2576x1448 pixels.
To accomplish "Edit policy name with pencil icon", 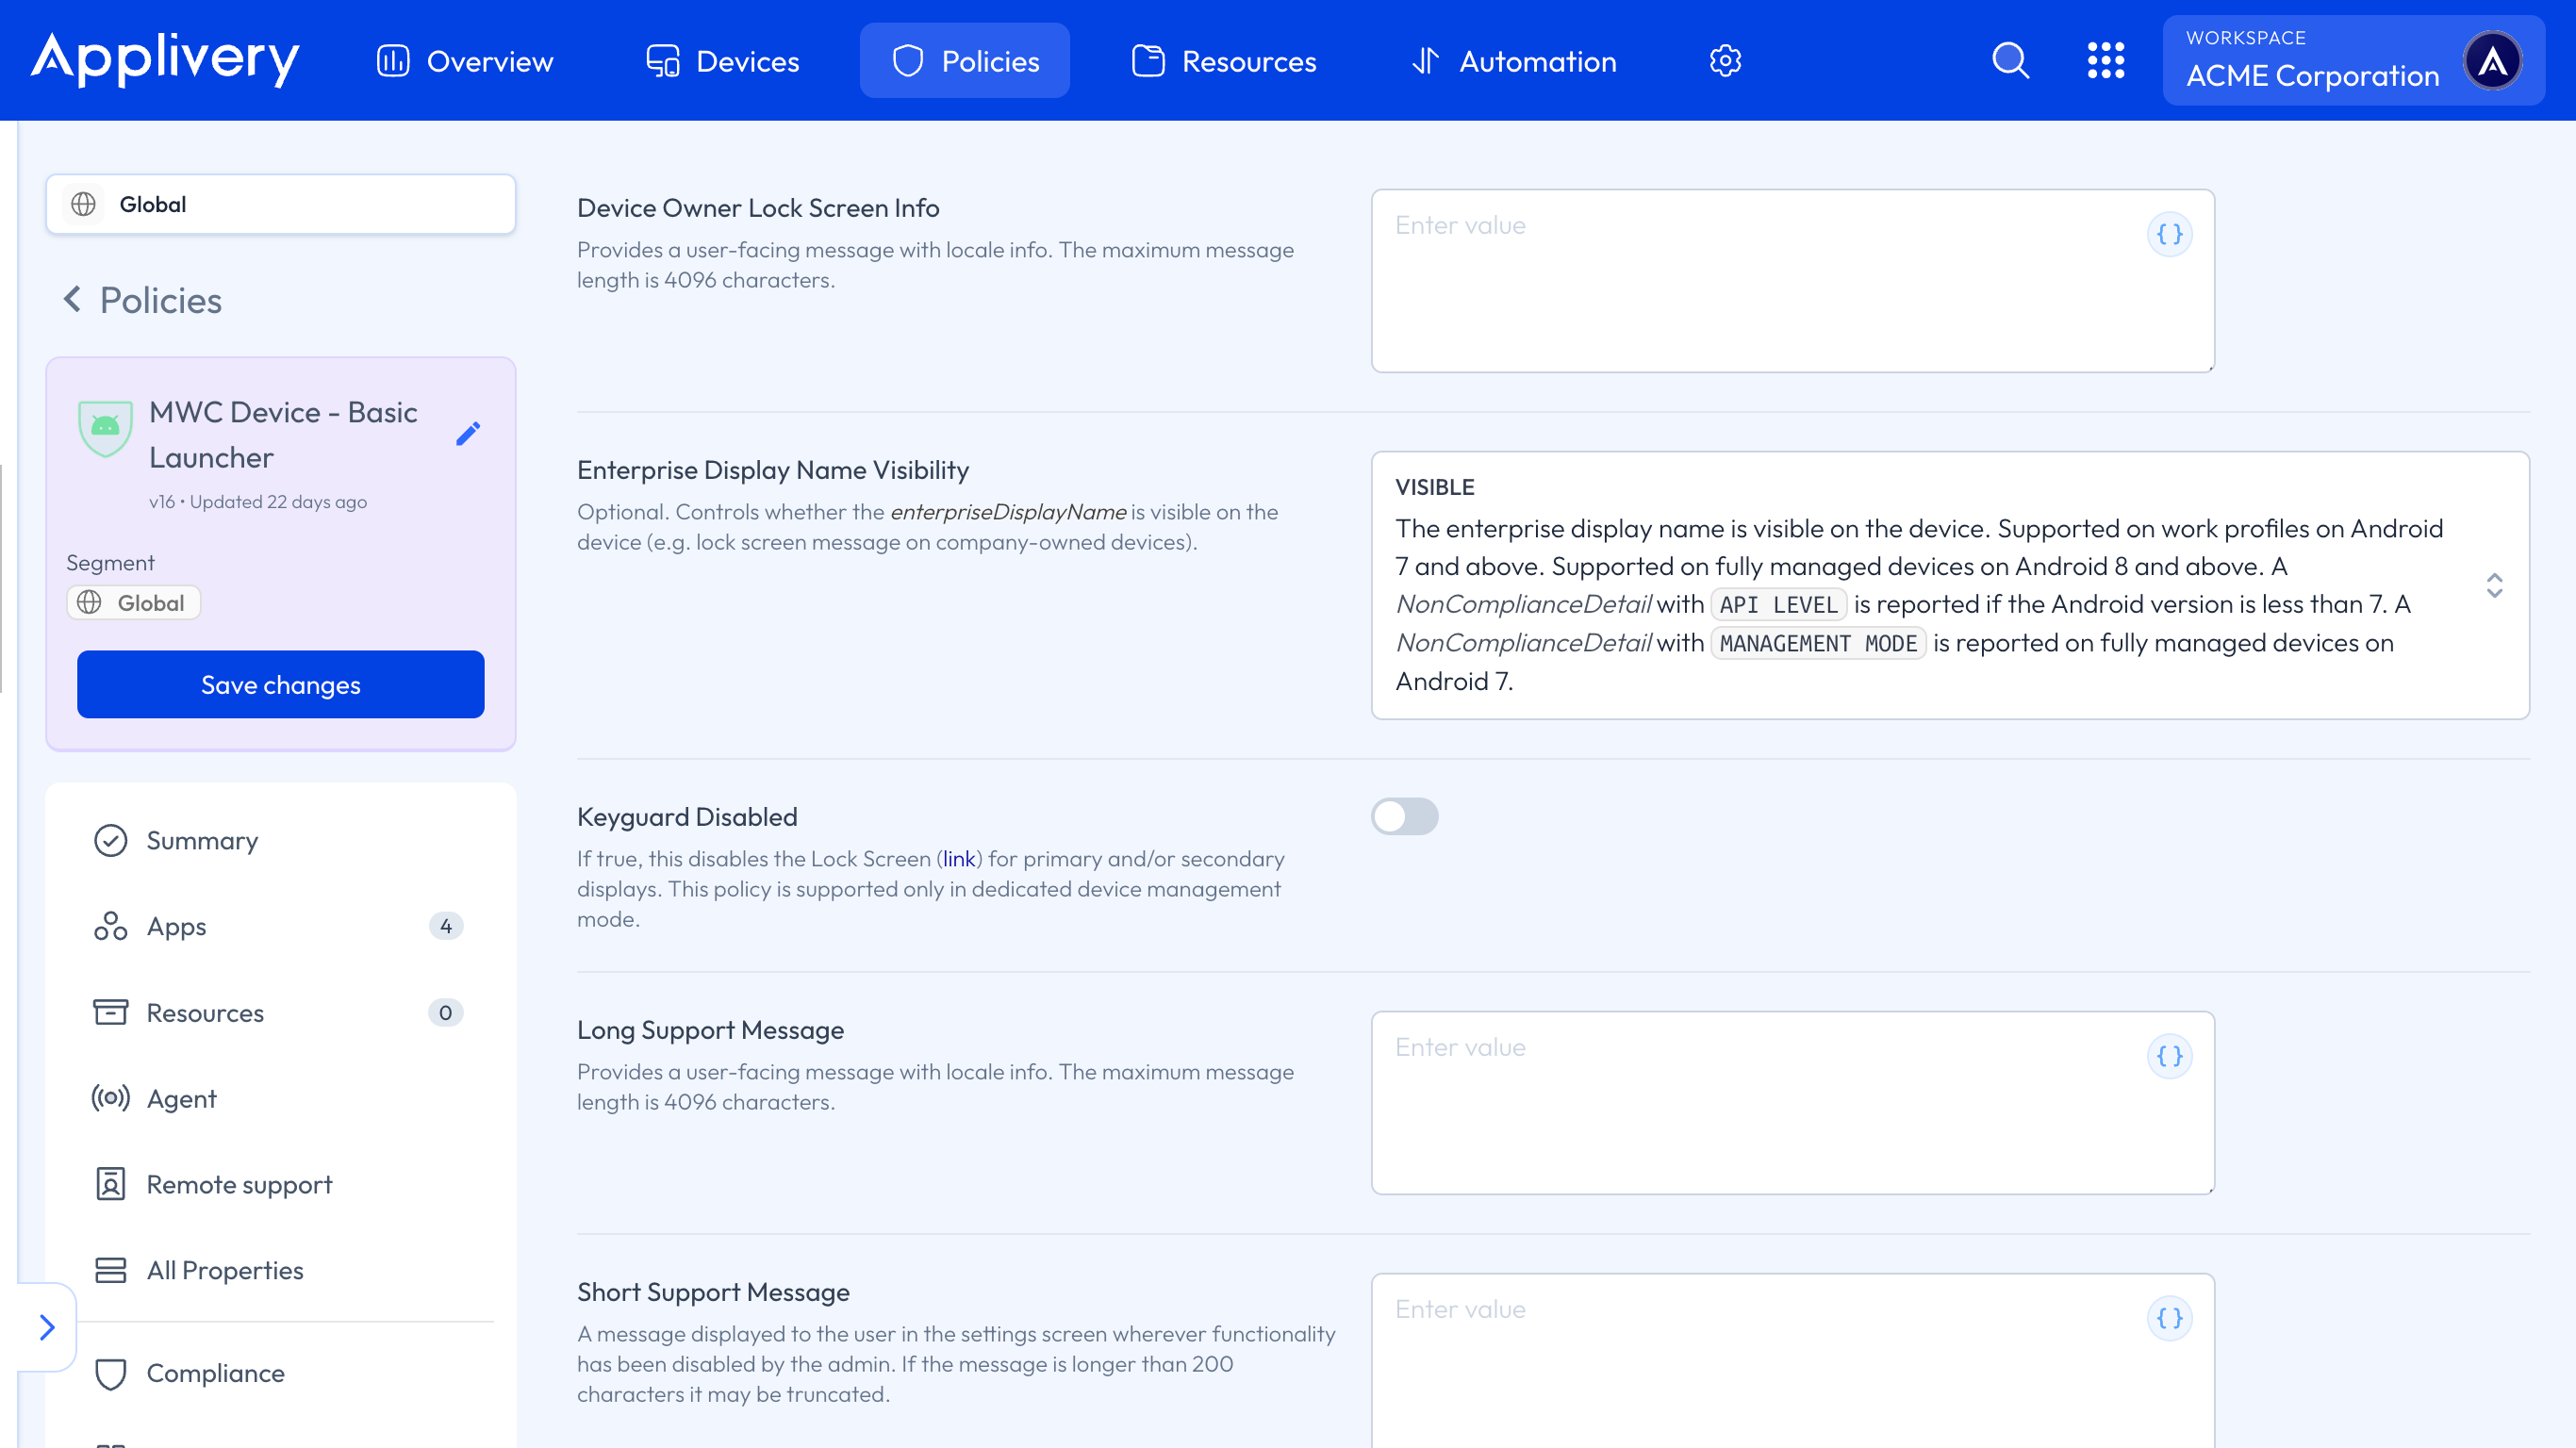I will (x=468, y=434).
